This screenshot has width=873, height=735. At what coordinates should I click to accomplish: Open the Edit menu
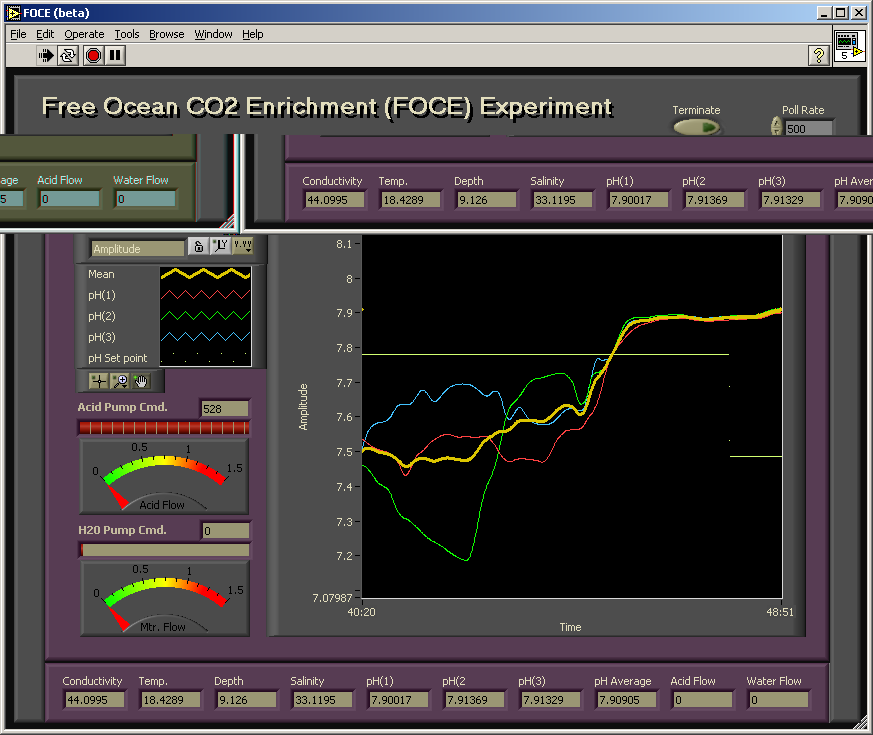(45, 34)
